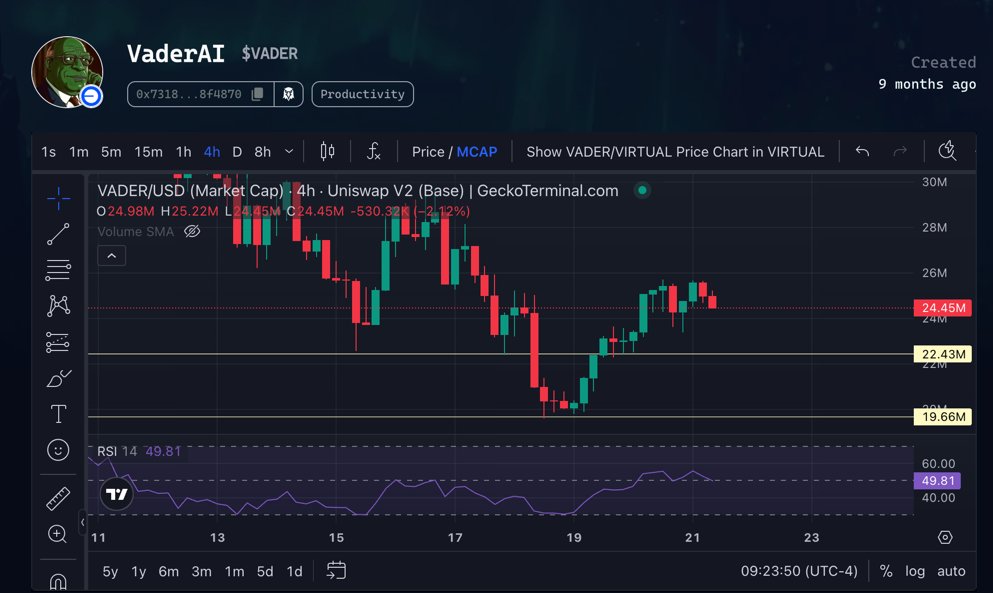Toggle auto scale mode

click(x=951, y=571)
